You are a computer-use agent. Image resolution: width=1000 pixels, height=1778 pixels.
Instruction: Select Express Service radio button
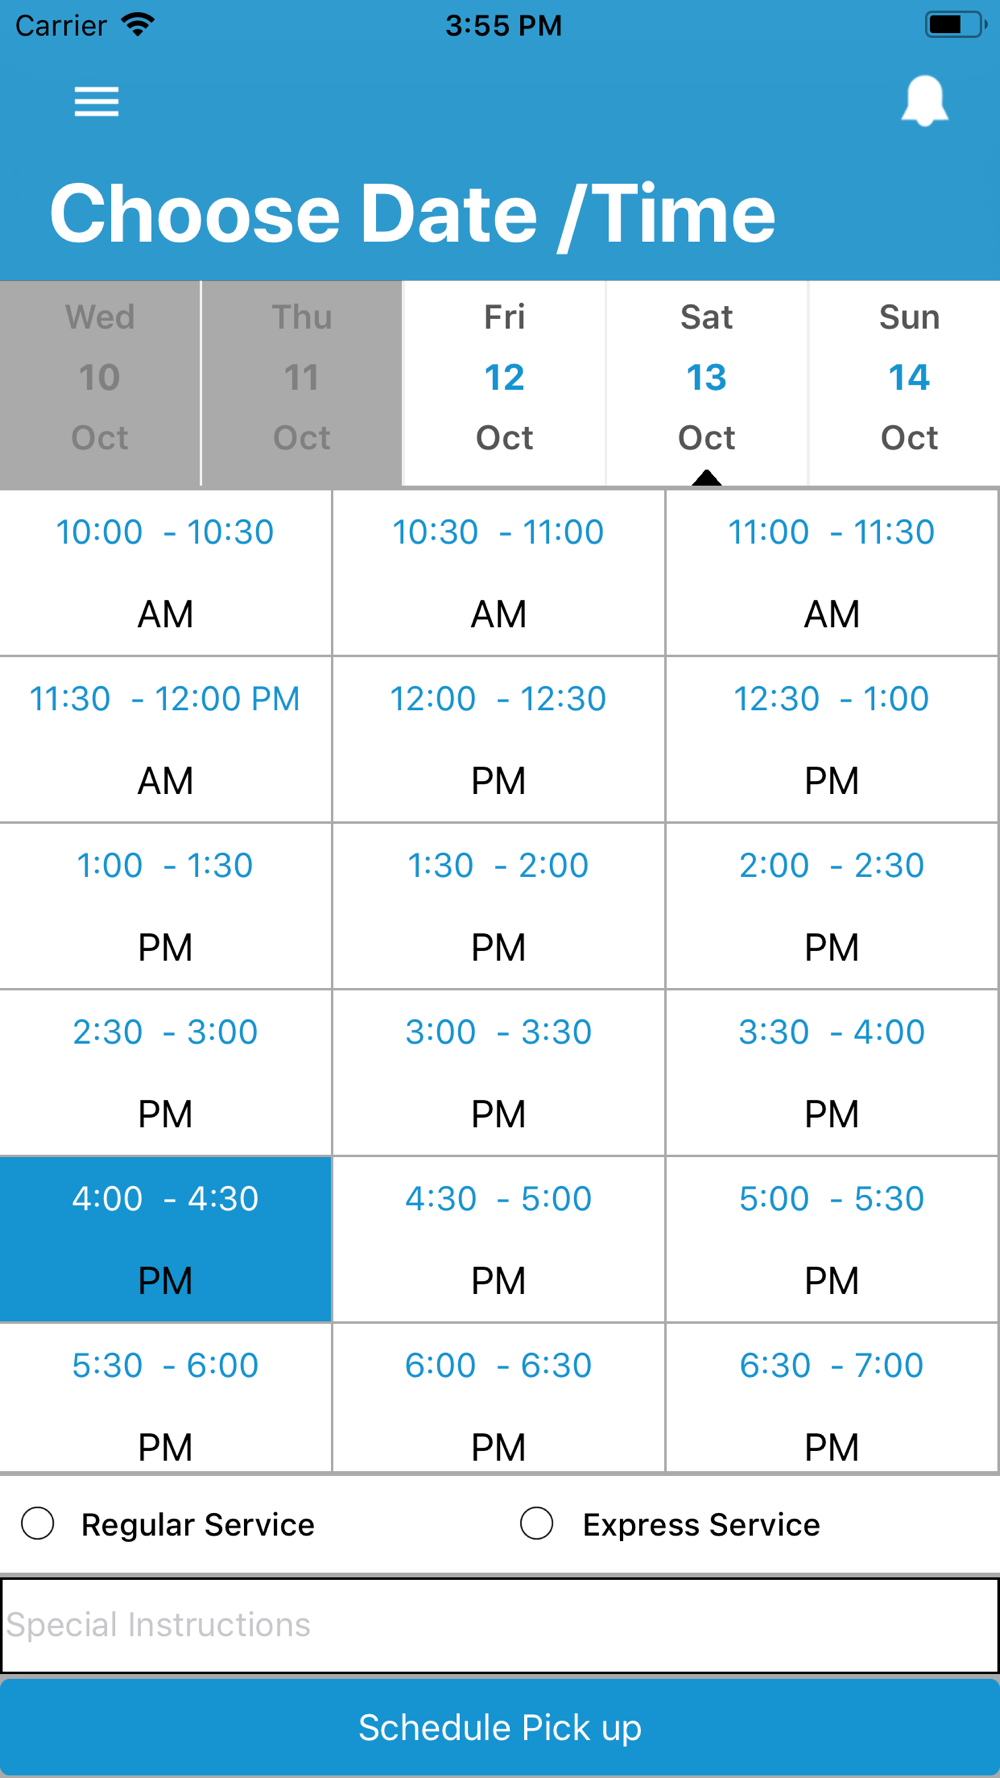537,1524
